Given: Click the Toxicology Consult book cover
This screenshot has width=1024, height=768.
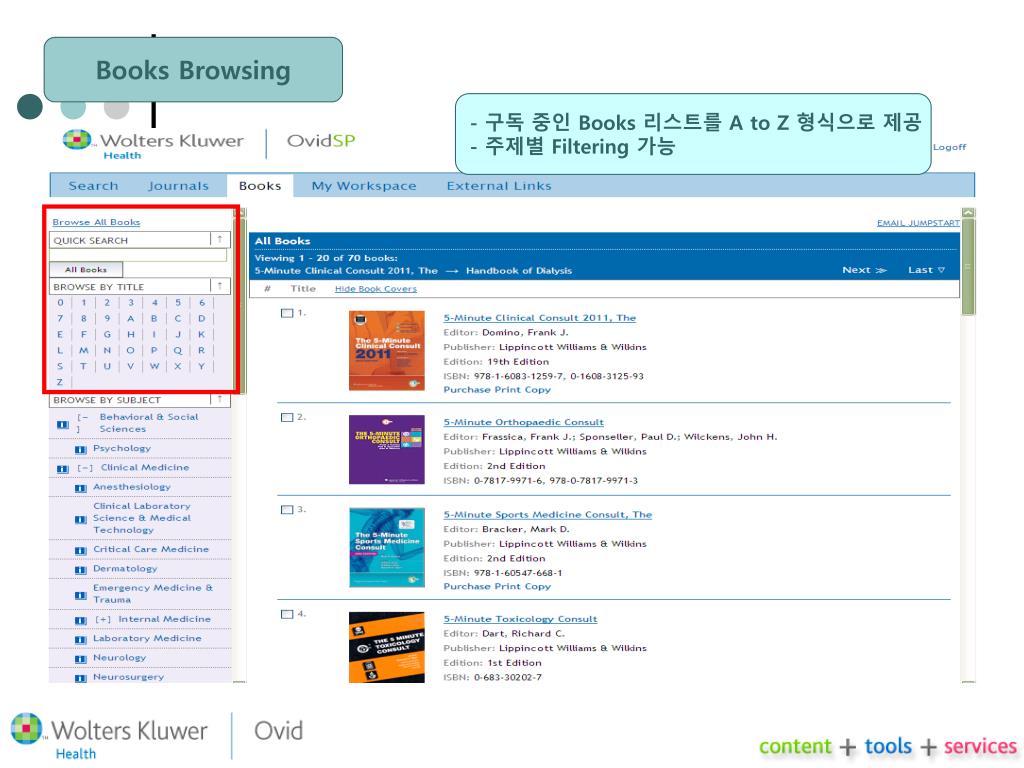Looking at the screenshot, I should point(387,647).
